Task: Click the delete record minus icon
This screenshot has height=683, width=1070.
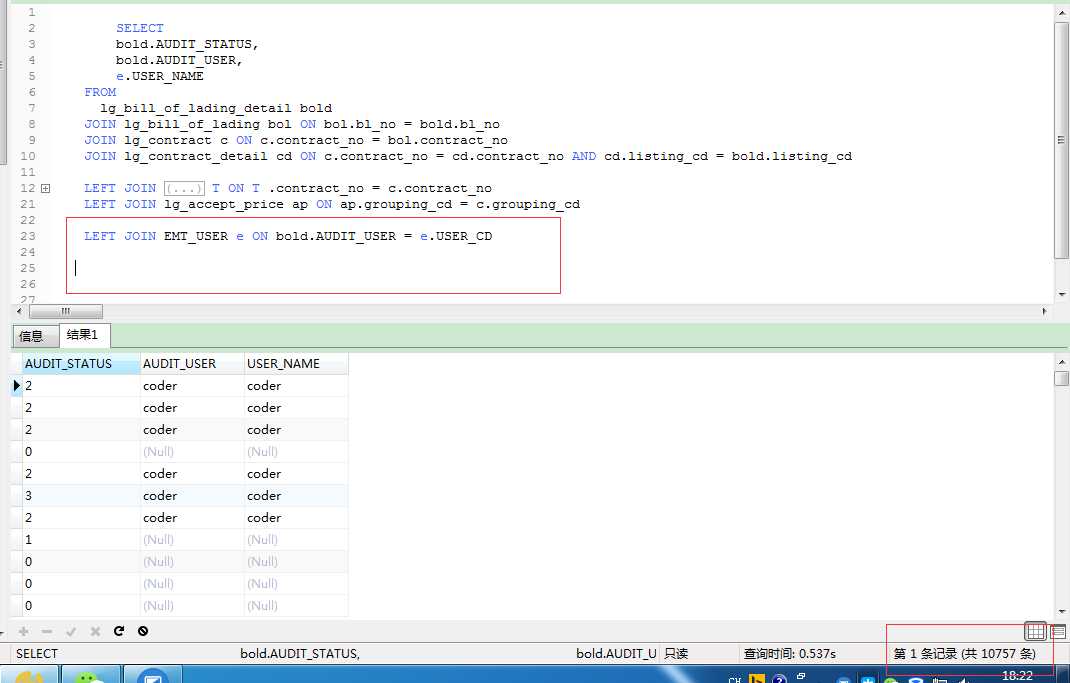Action: point(47,631)
